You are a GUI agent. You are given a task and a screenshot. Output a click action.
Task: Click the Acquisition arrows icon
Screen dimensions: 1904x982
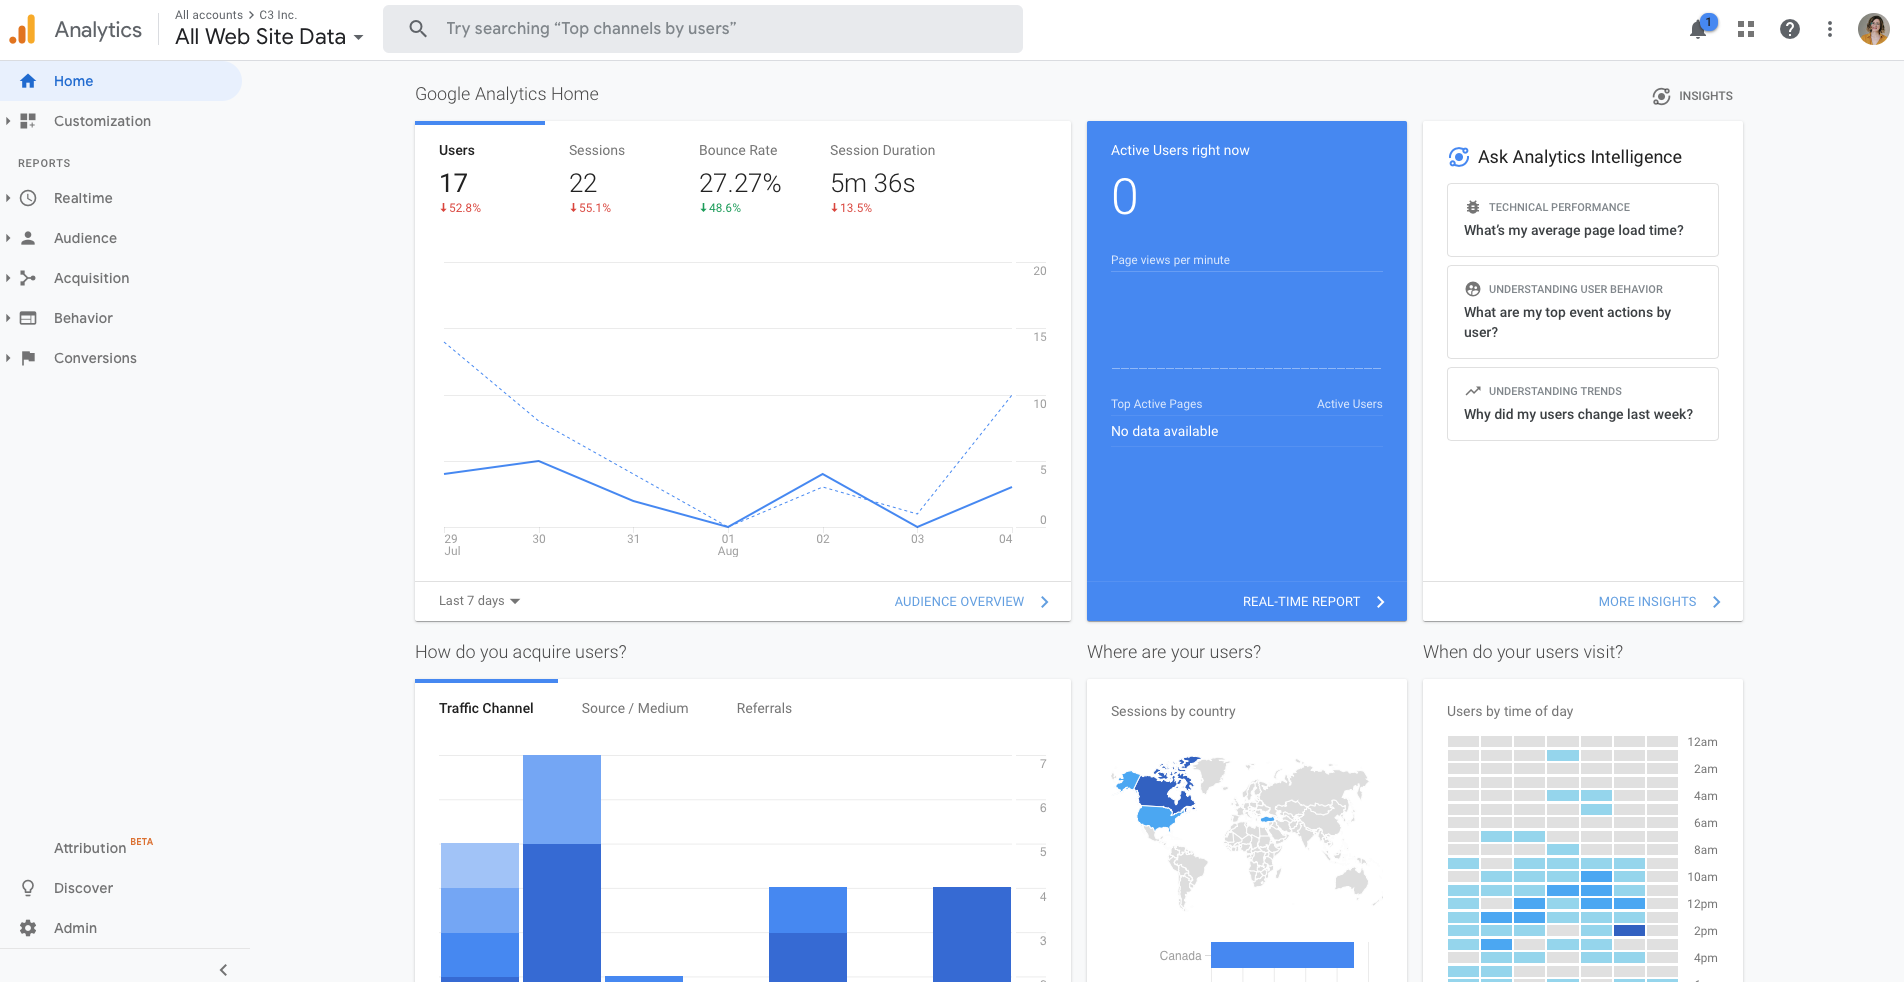(x=28, y=278)
